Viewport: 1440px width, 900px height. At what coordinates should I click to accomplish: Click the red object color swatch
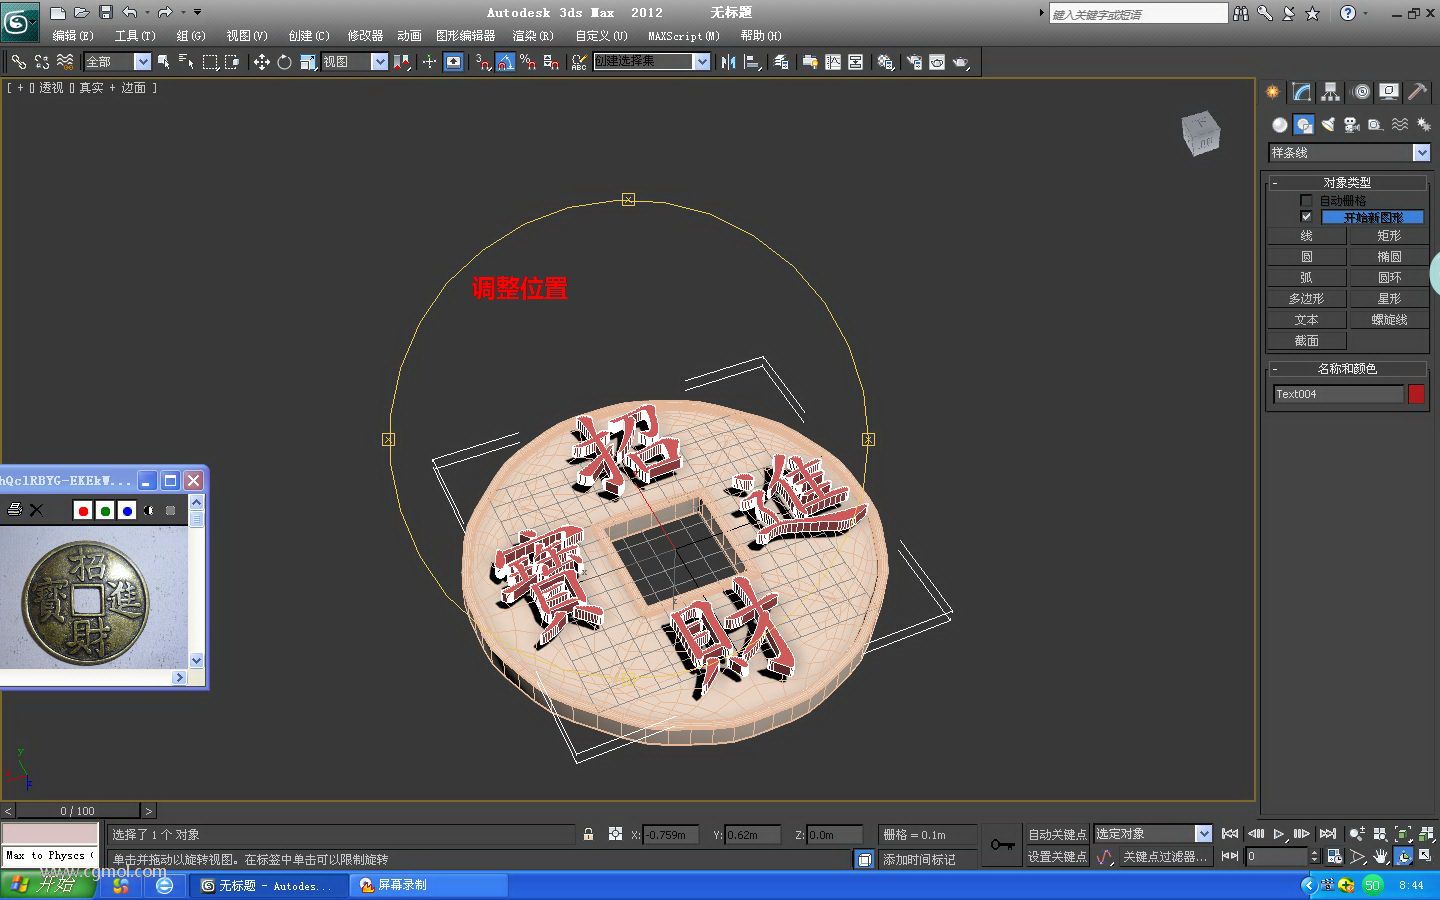coord(1416,394)
